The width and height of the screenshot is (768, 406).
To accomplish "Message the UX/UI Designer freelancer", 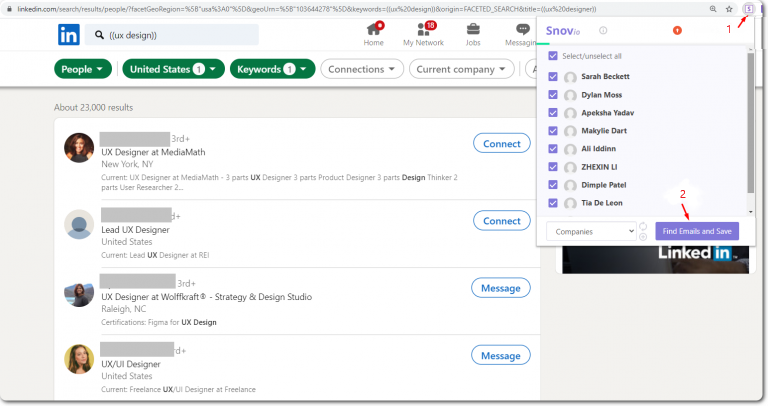I will (501, 356).
